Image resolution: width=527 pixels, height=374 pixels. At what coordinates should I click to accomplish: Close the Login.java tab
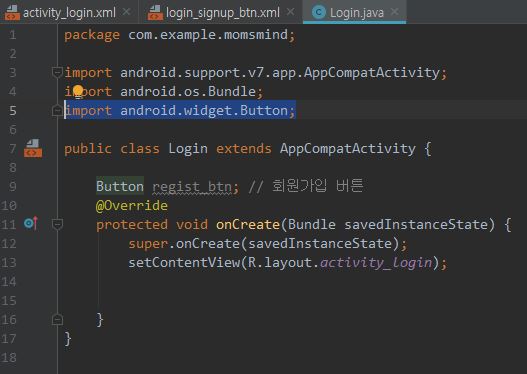point(395,12)
